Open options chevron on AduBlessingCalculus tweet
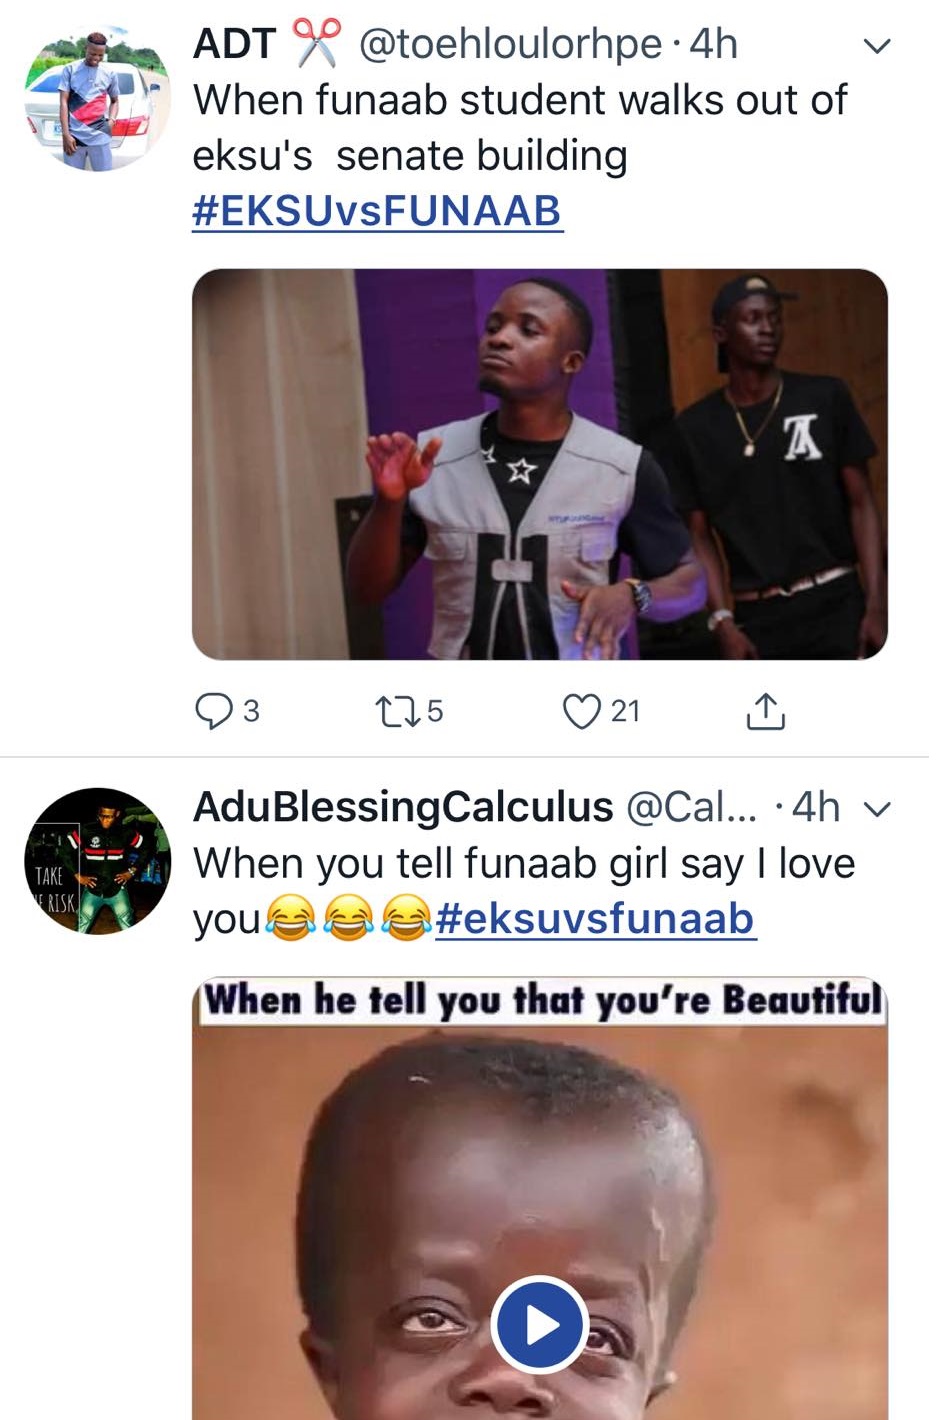Viewport: 944px width, 1420px height. (876, 808)
